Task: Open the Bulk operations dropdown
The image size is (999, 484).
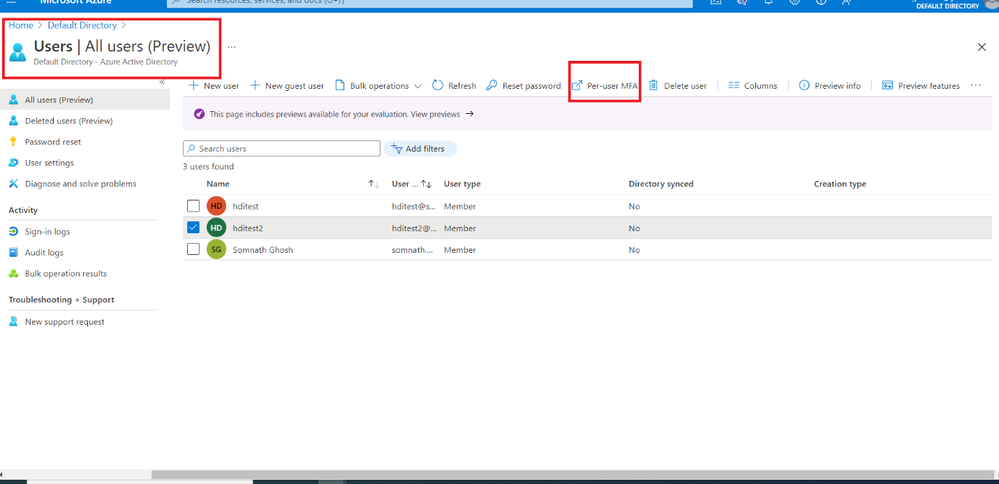Action: coord(378,86)
